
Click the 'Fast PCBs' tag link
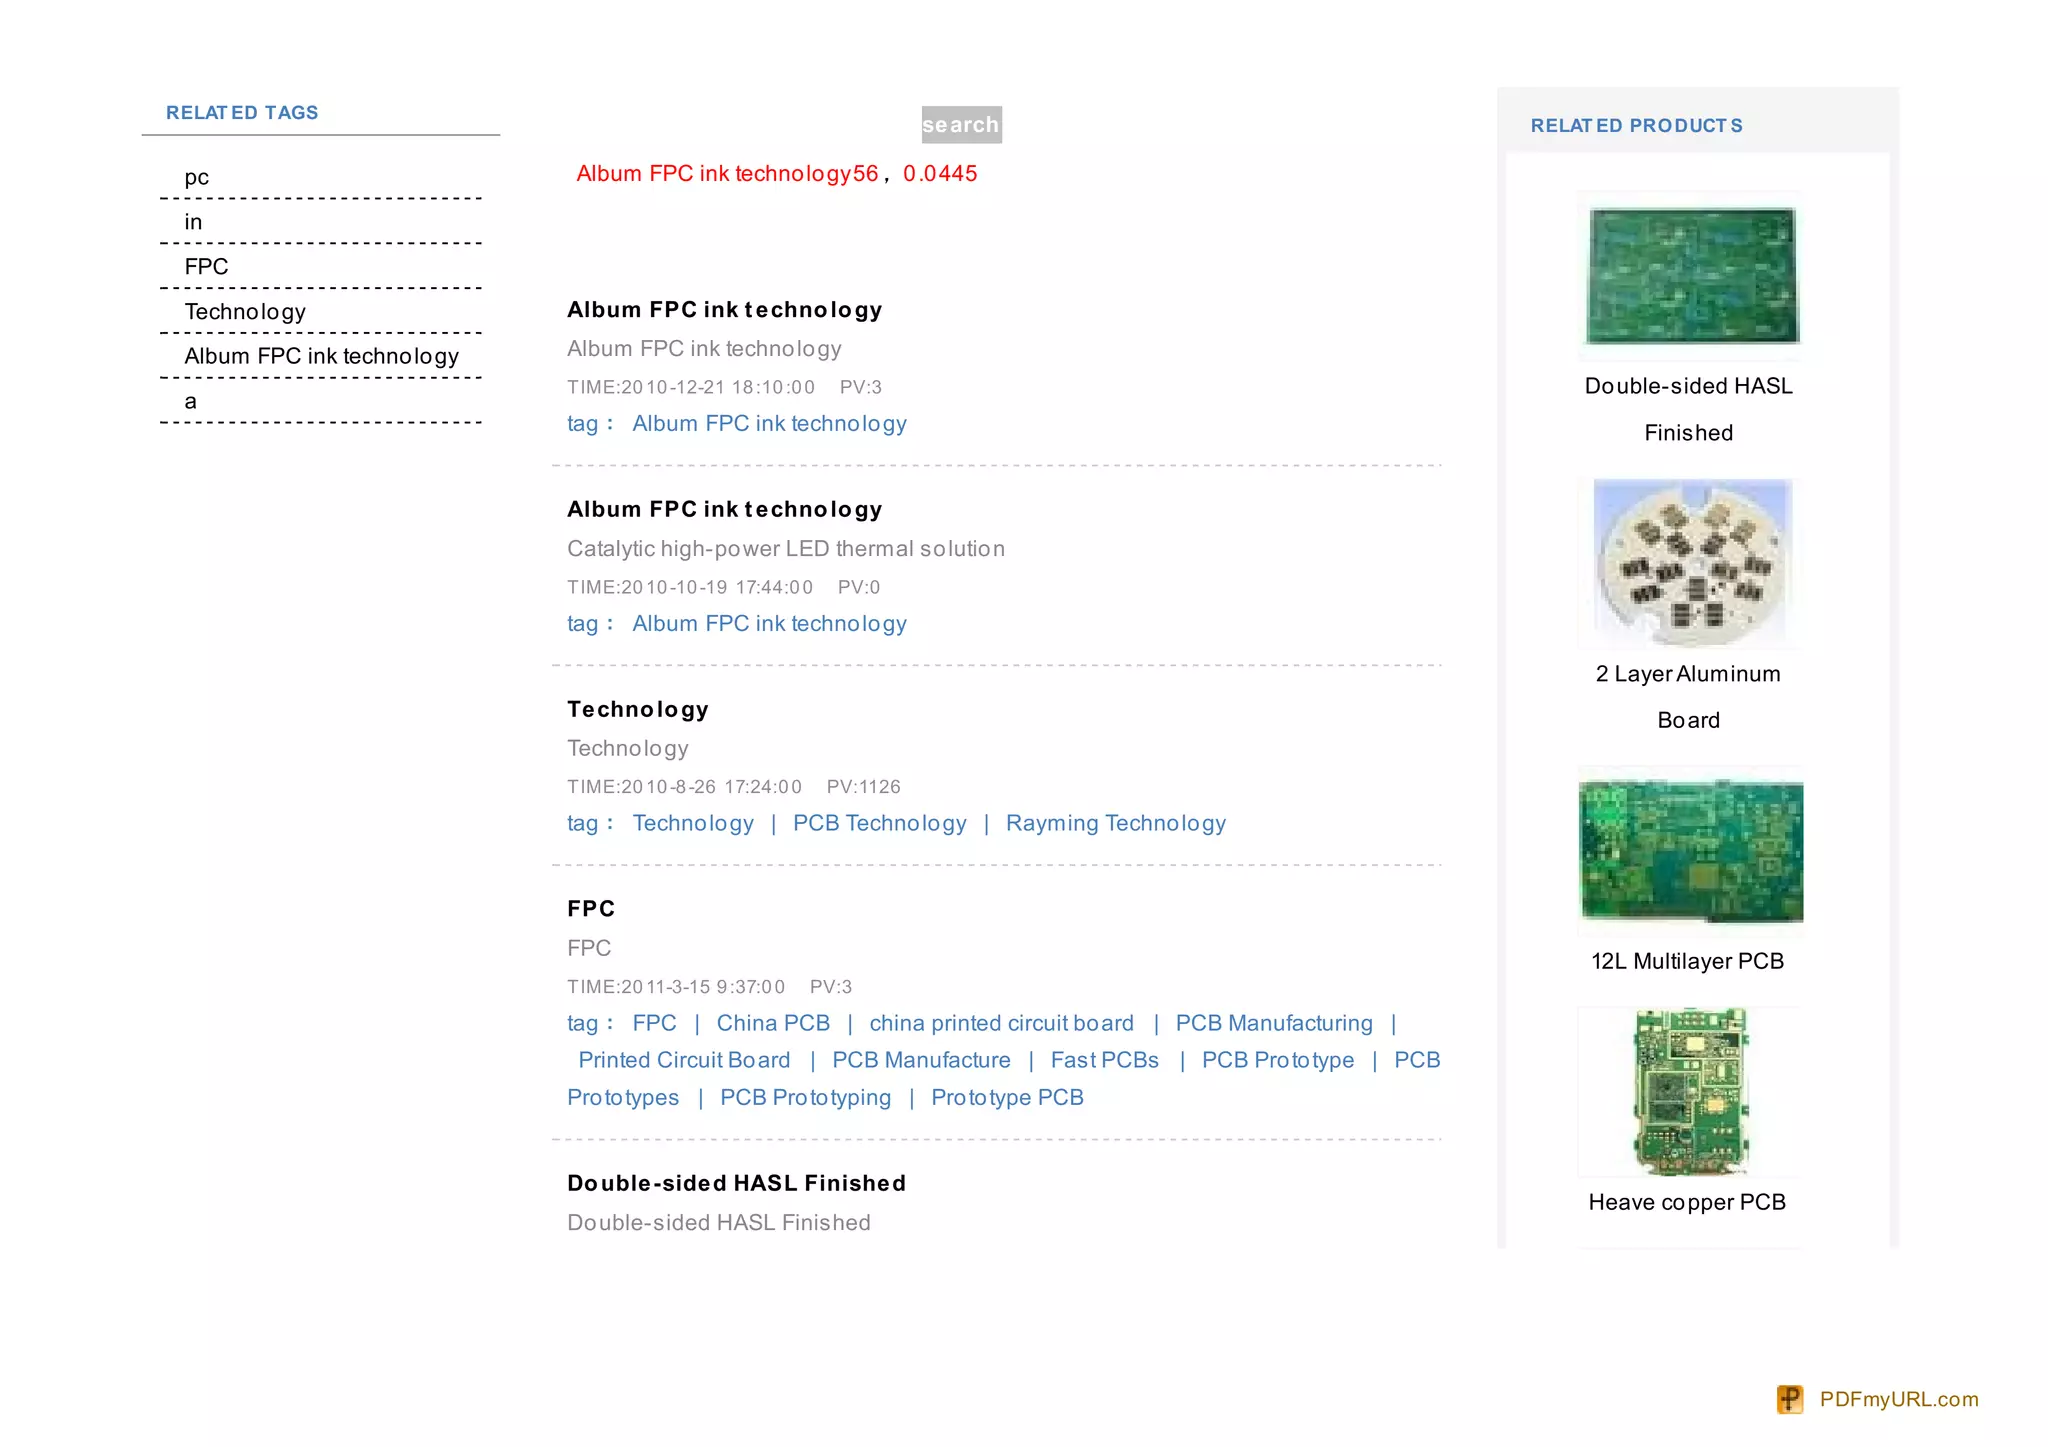point(1104,1060)
